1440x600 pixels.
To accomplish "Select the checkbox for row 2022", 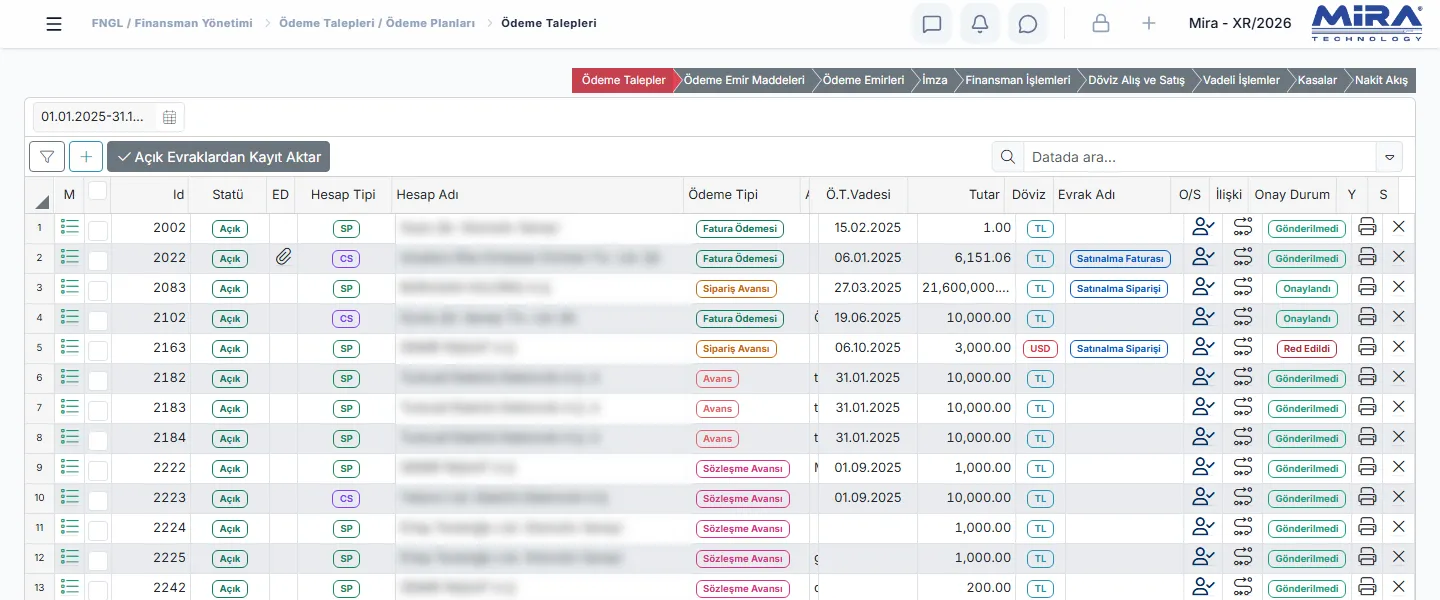I will (x=97, y=260).
